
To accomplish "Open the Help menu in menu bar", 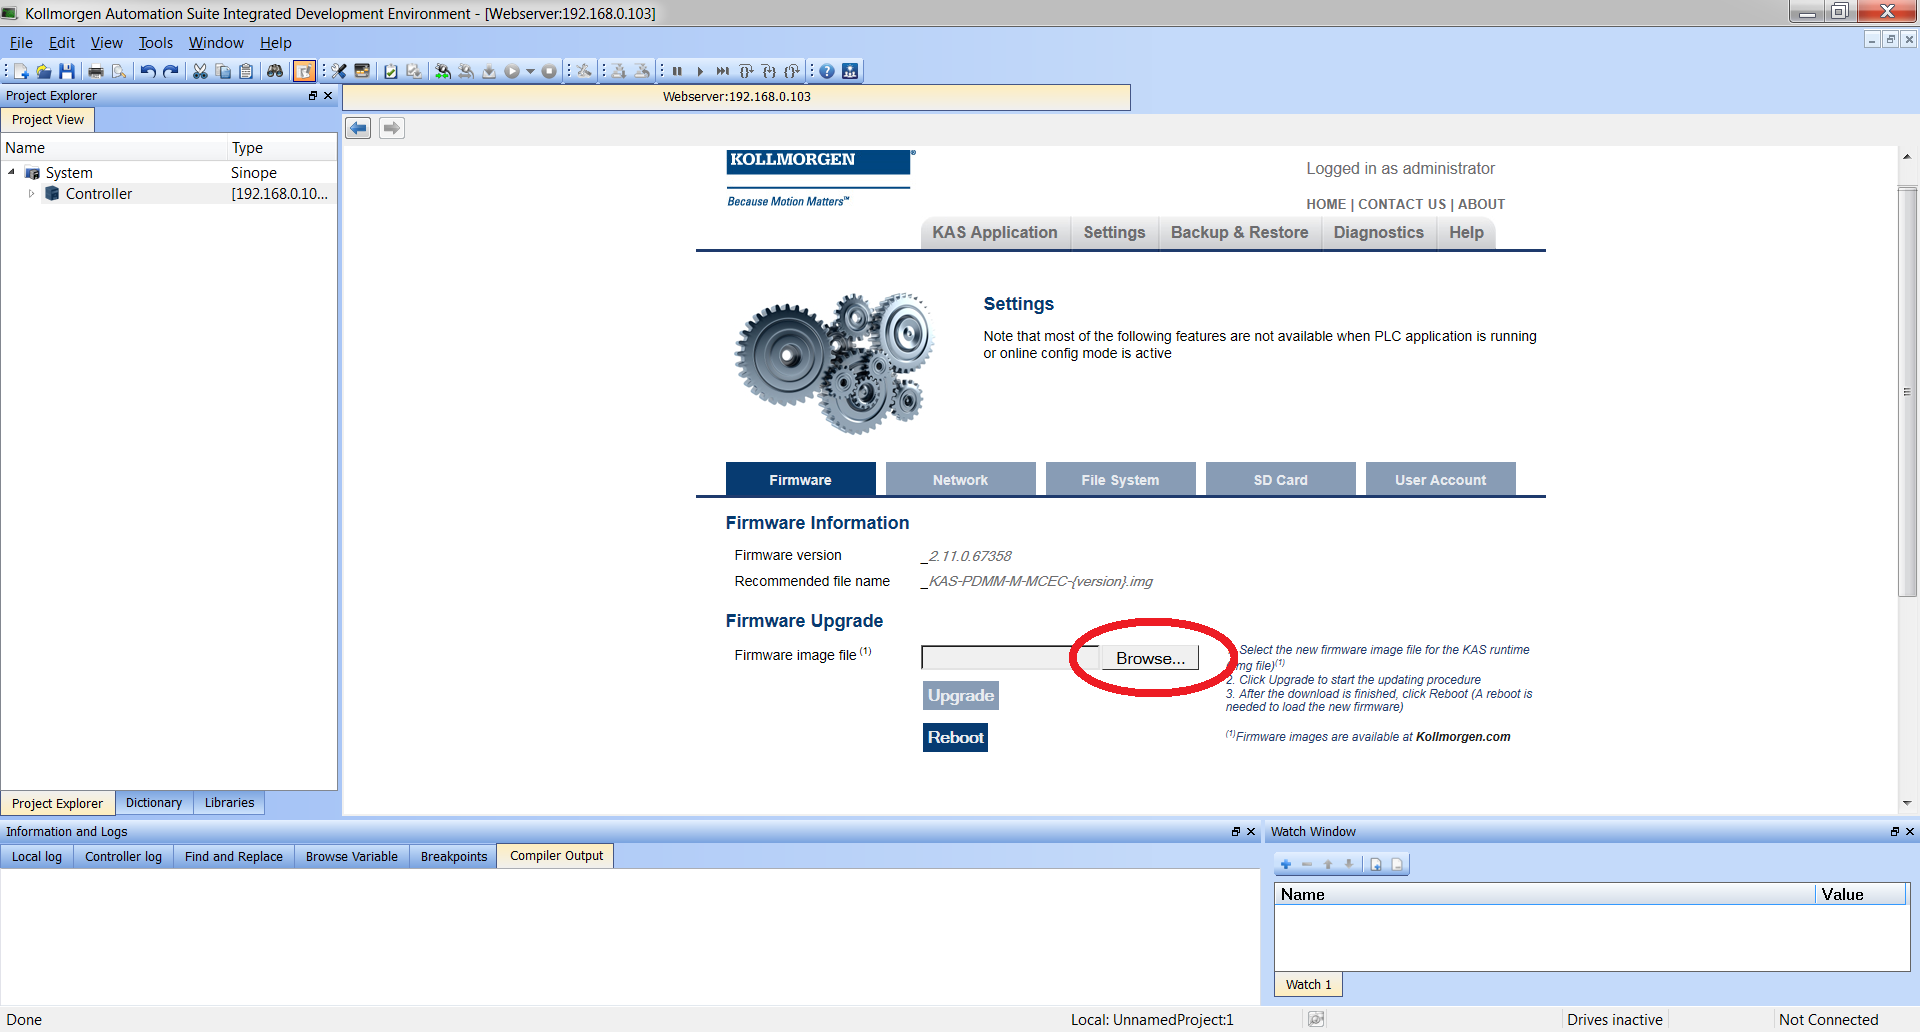I will 275,43.
